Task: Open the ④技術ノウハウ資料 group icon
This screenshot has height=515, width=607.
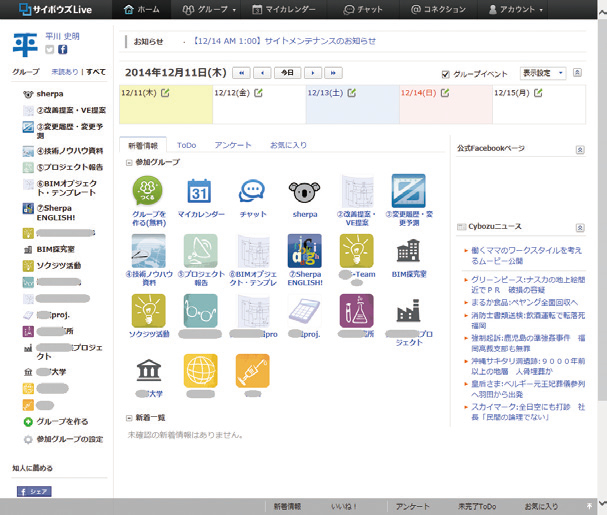Action: point(148,251)
